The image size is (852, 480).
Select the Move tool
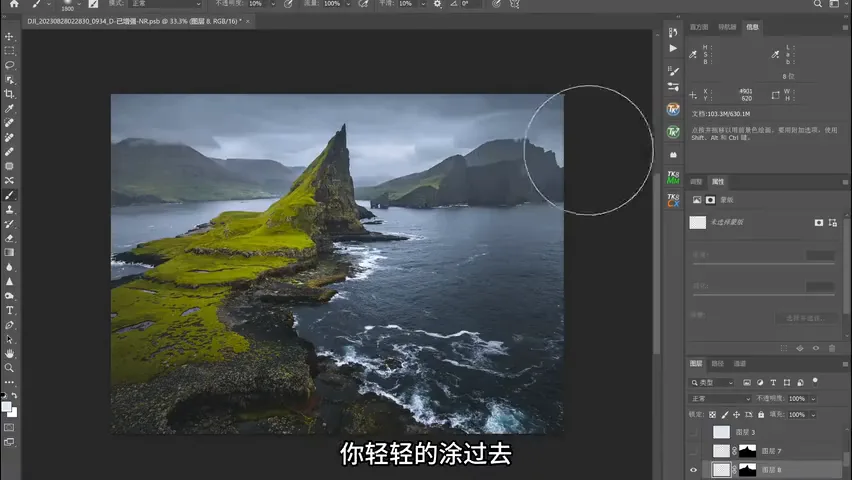pyautogui.click(x=9, y=36)
